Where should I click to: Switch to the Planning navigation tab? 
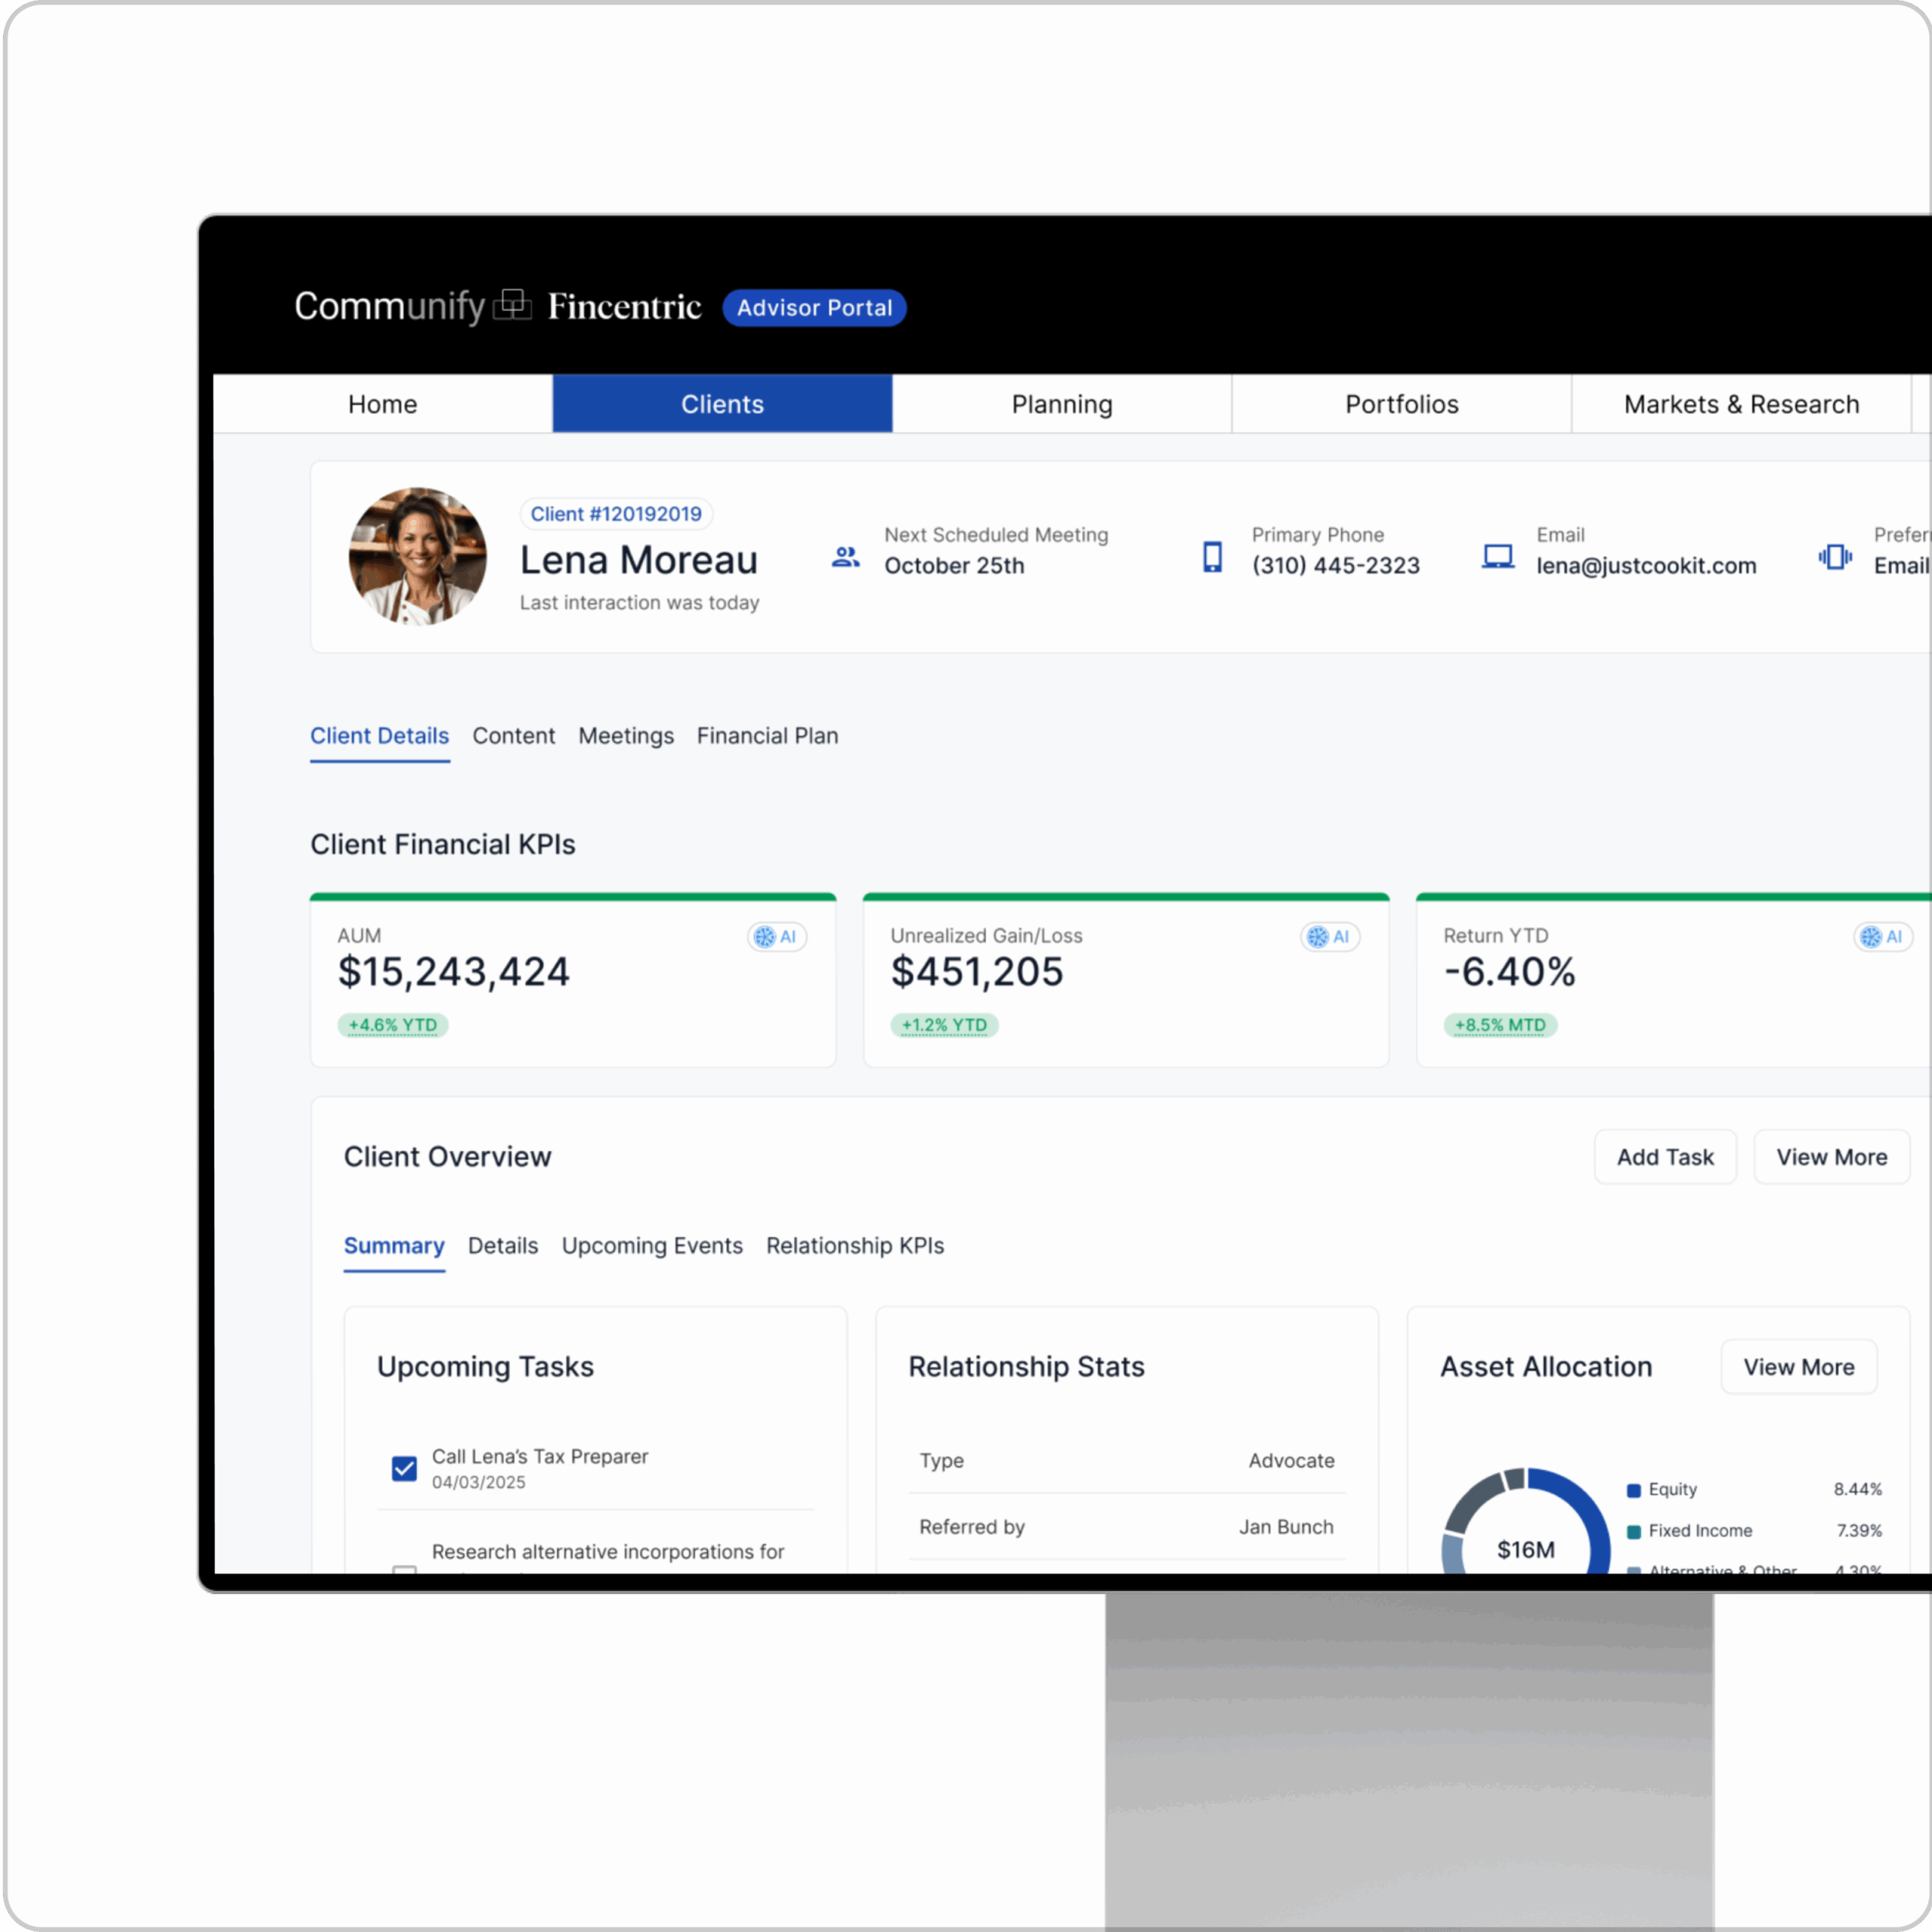point(1061,404)
